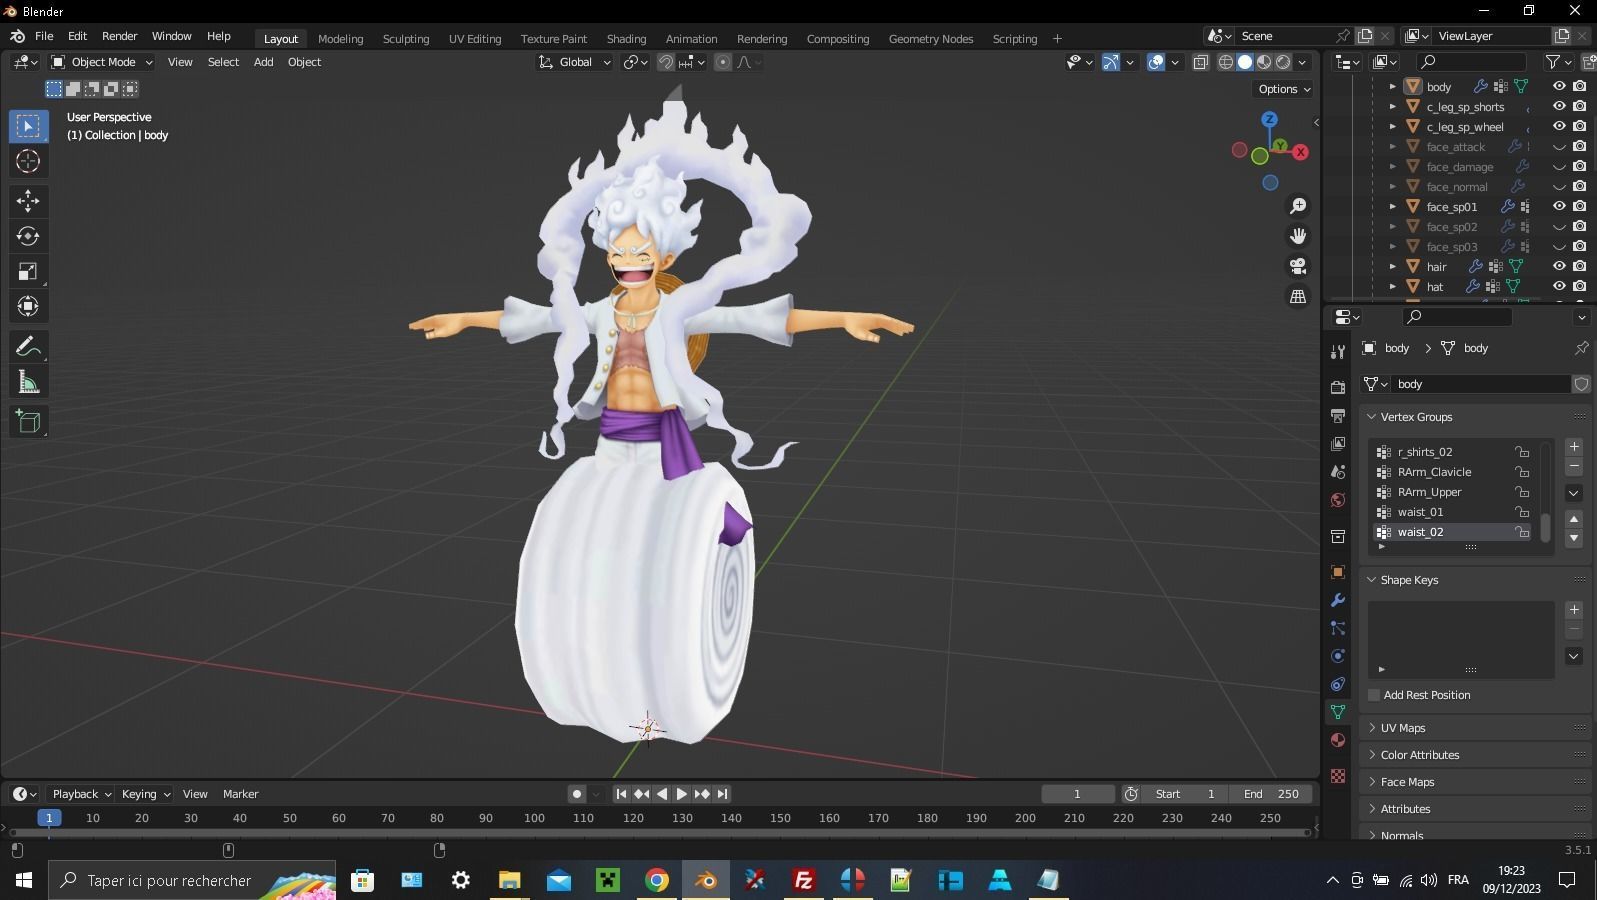1597x900 pixels.
Task: Open the Object Constraints properties tab
Action: (1338, 684)
